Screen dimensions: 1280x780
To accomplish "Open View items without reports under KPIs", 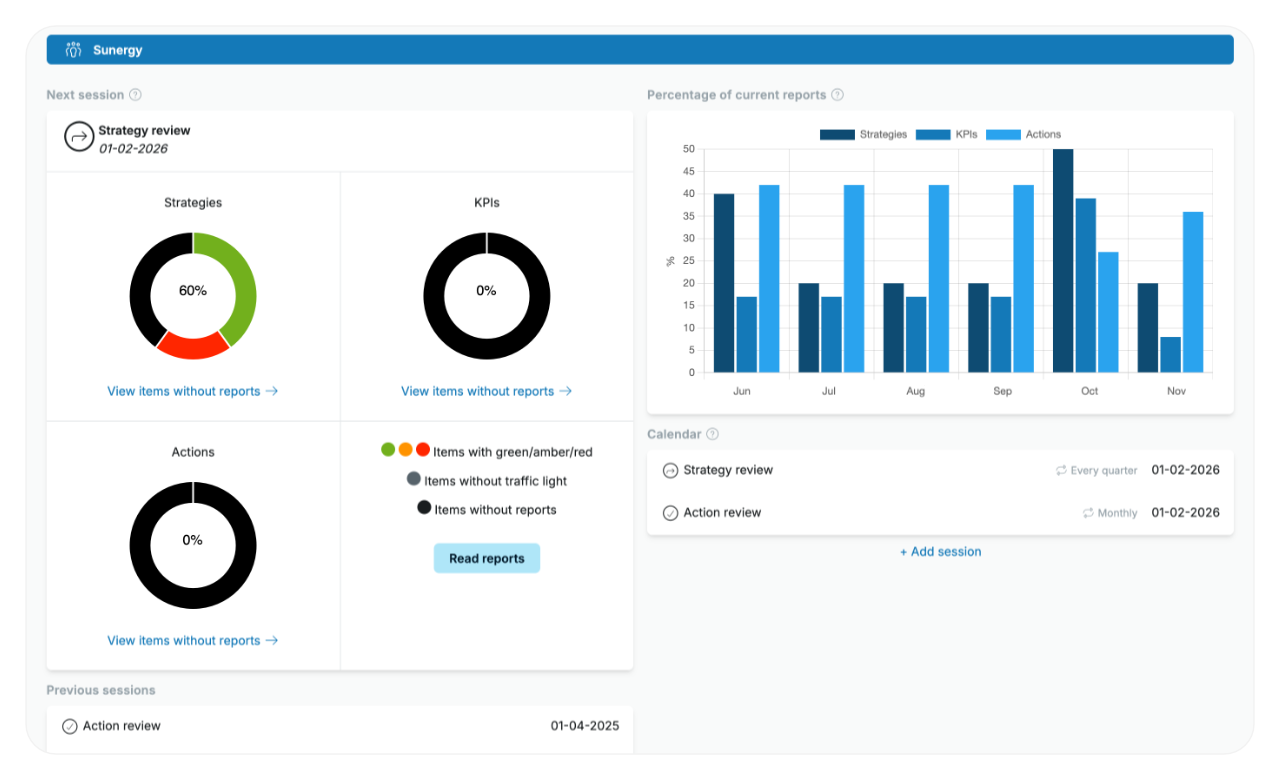I will click(x=486, y=391).
